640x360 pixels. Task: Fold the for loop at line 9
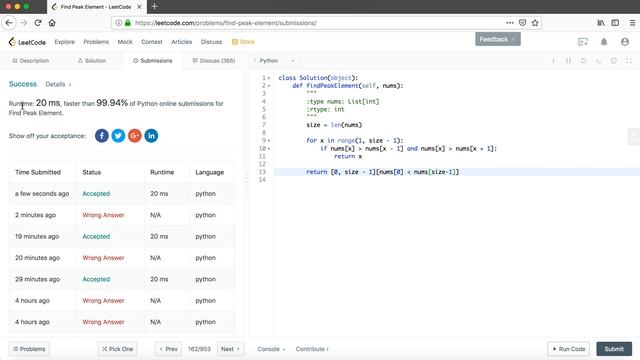[x=269, y=140]
